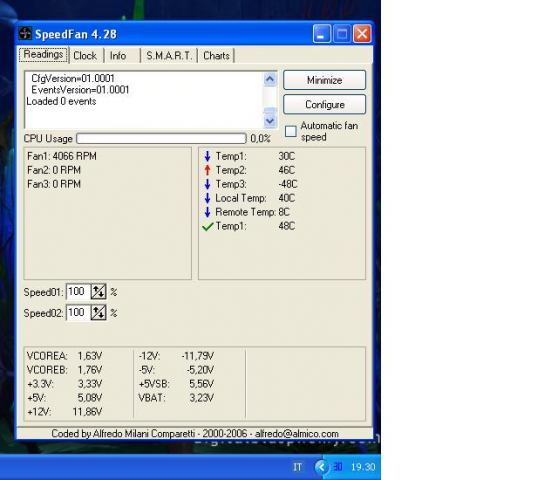
Task: Click the +5VSB 5,56V reading
Action: coord(176,384)
